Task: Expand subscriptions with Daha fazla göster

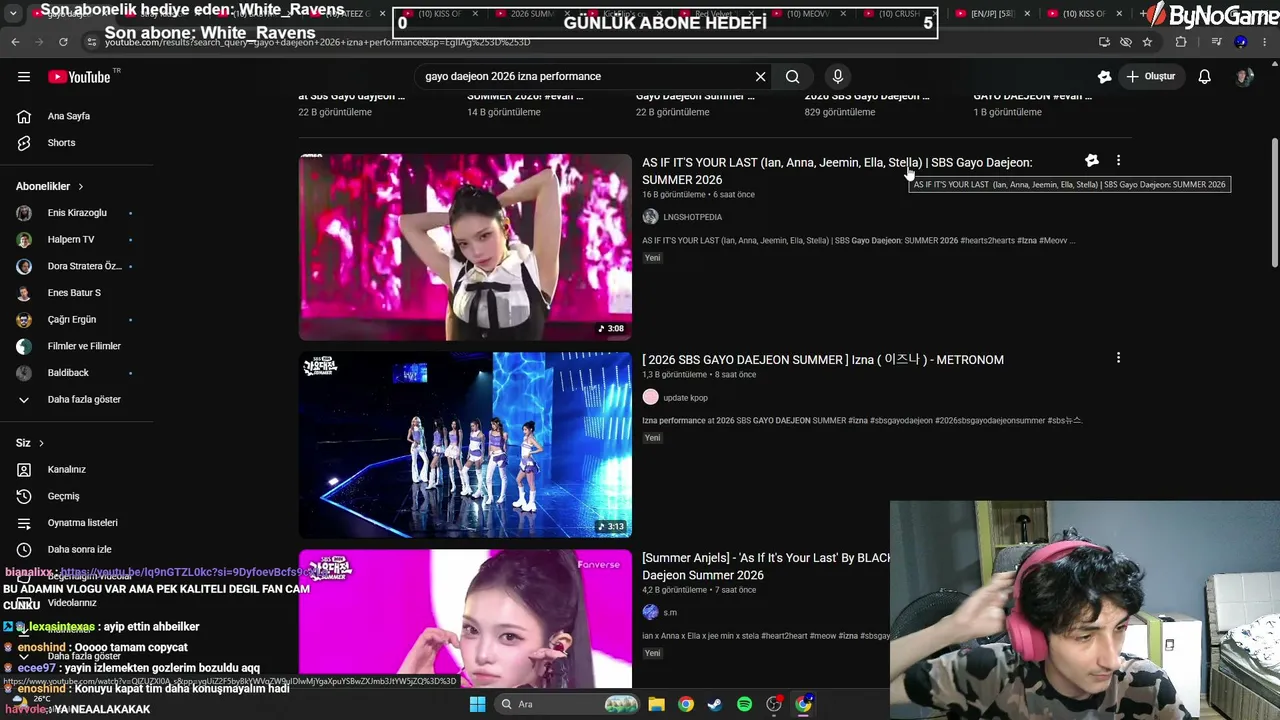Action: [76, 399]
